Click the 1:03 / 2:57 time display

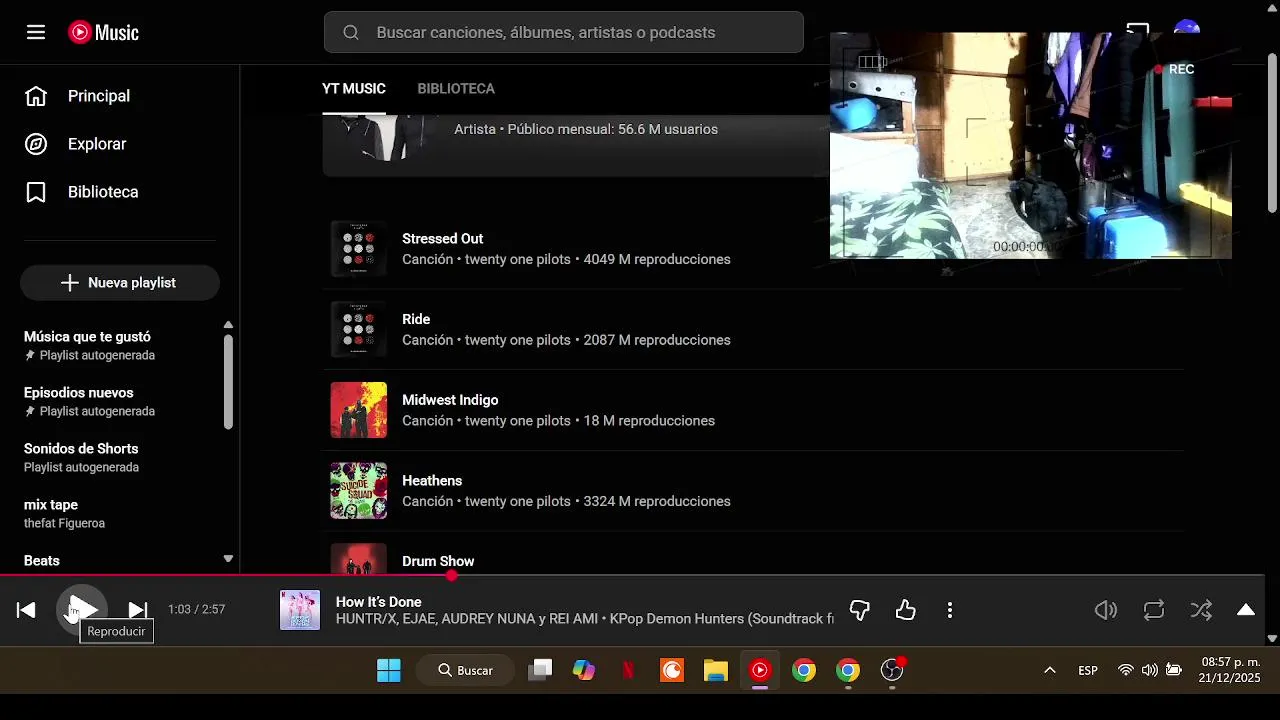coord(196,610)
